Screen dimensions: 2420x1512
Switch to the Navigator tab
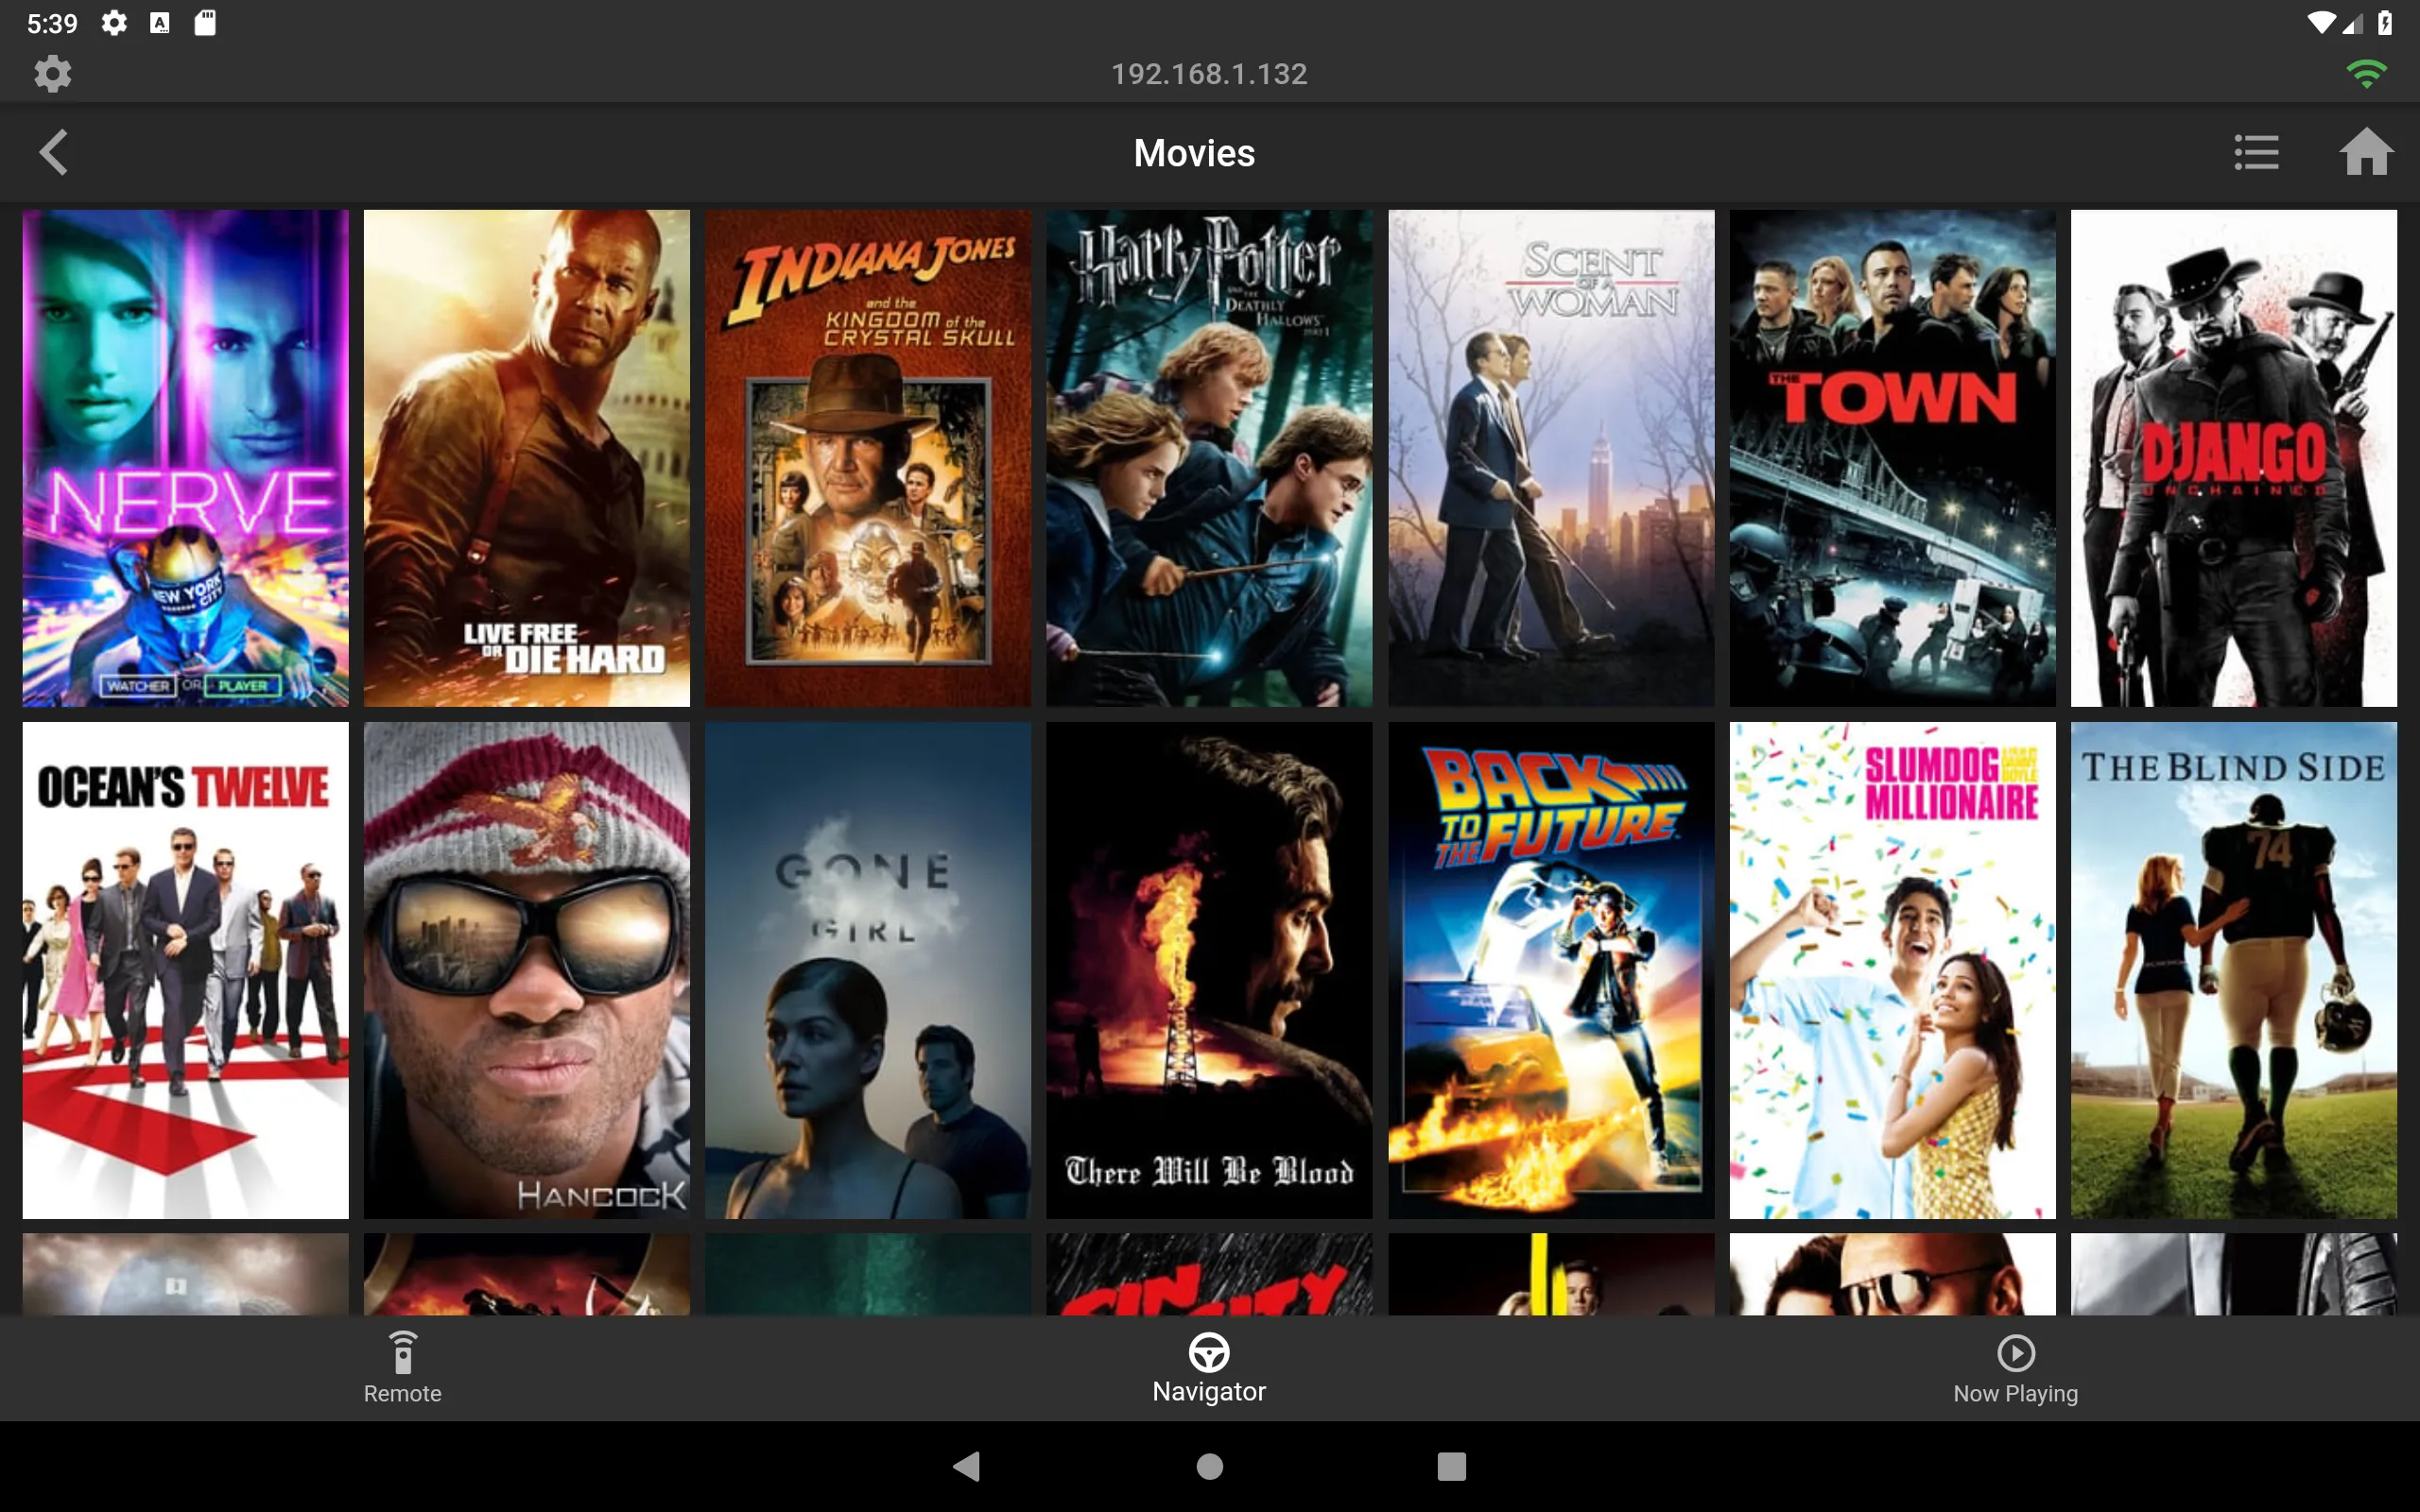point(1209,1369)
